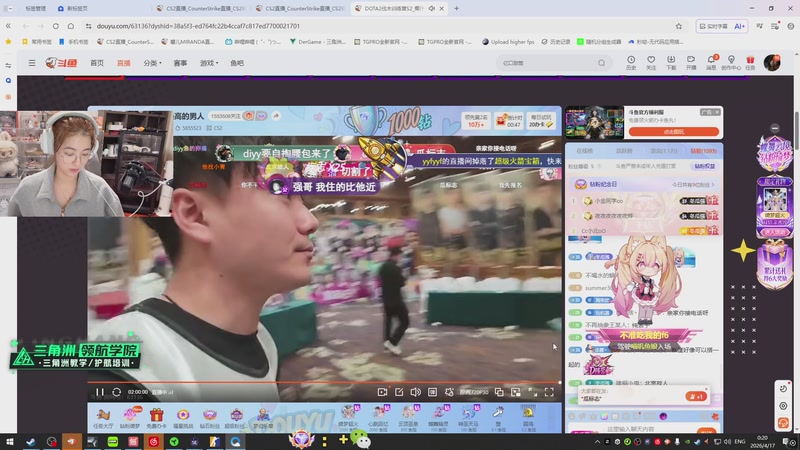Image resolution: width=800 pixels, height=450 pixels.
Task: Open the 实时字幕 browser button
Action: (x=714, y=26)
